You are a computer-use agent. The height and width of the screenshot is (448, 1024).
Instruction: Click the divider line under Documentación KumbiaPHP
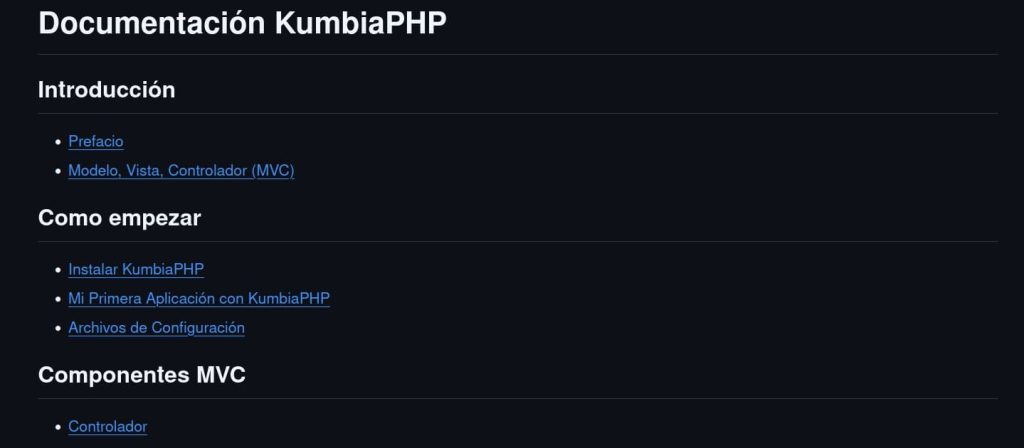[518, 54]
